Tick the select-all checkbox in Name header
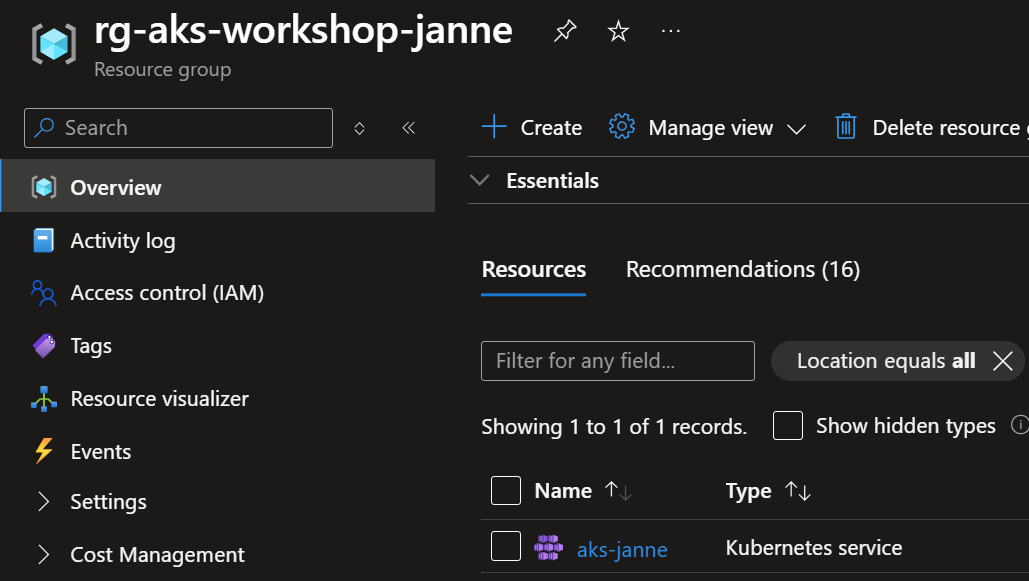Screen dimensions: 1029x581 coord(506,490)
